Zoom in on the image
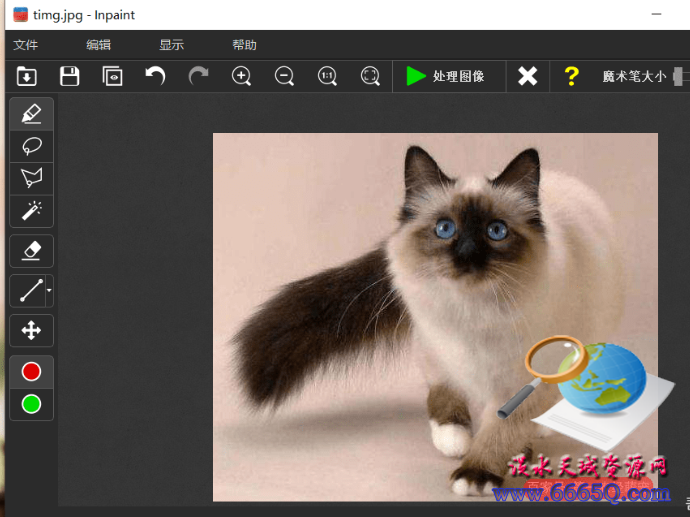690x517 pixels. (x=241, y=76)
